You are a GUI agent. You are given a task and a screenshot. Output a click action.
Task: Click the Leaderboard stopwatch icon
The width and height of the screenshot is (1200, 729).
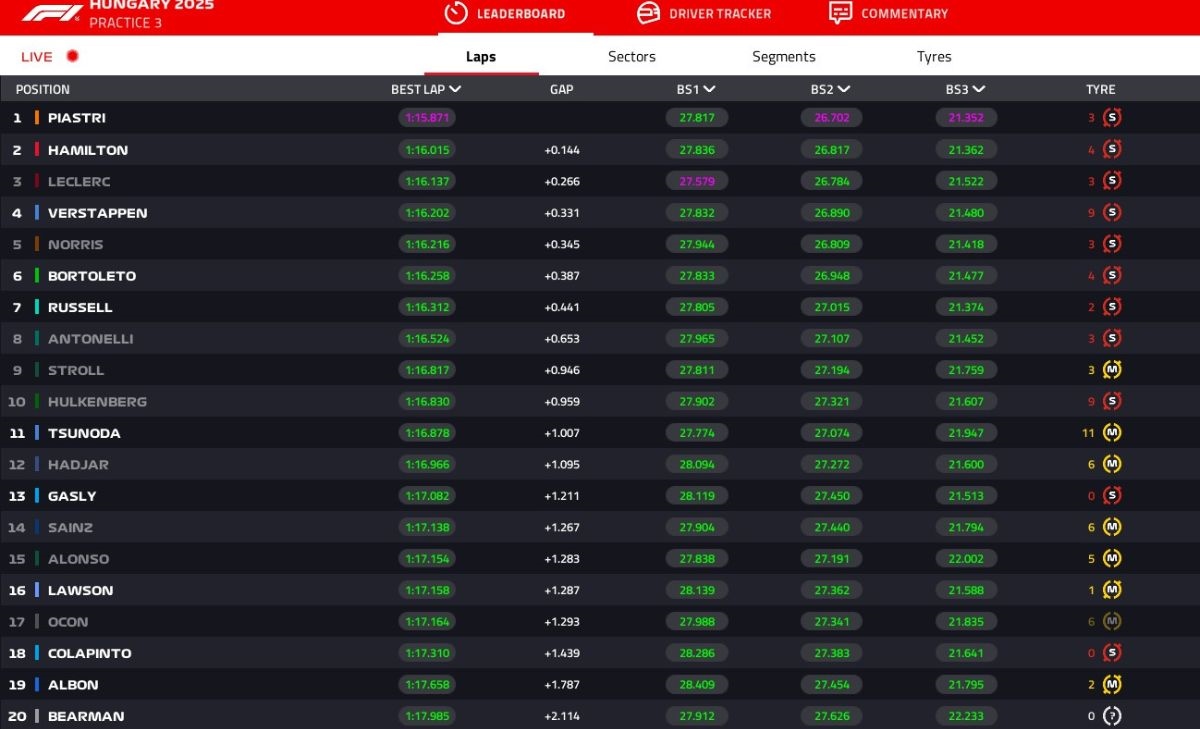tap(456, 13)
